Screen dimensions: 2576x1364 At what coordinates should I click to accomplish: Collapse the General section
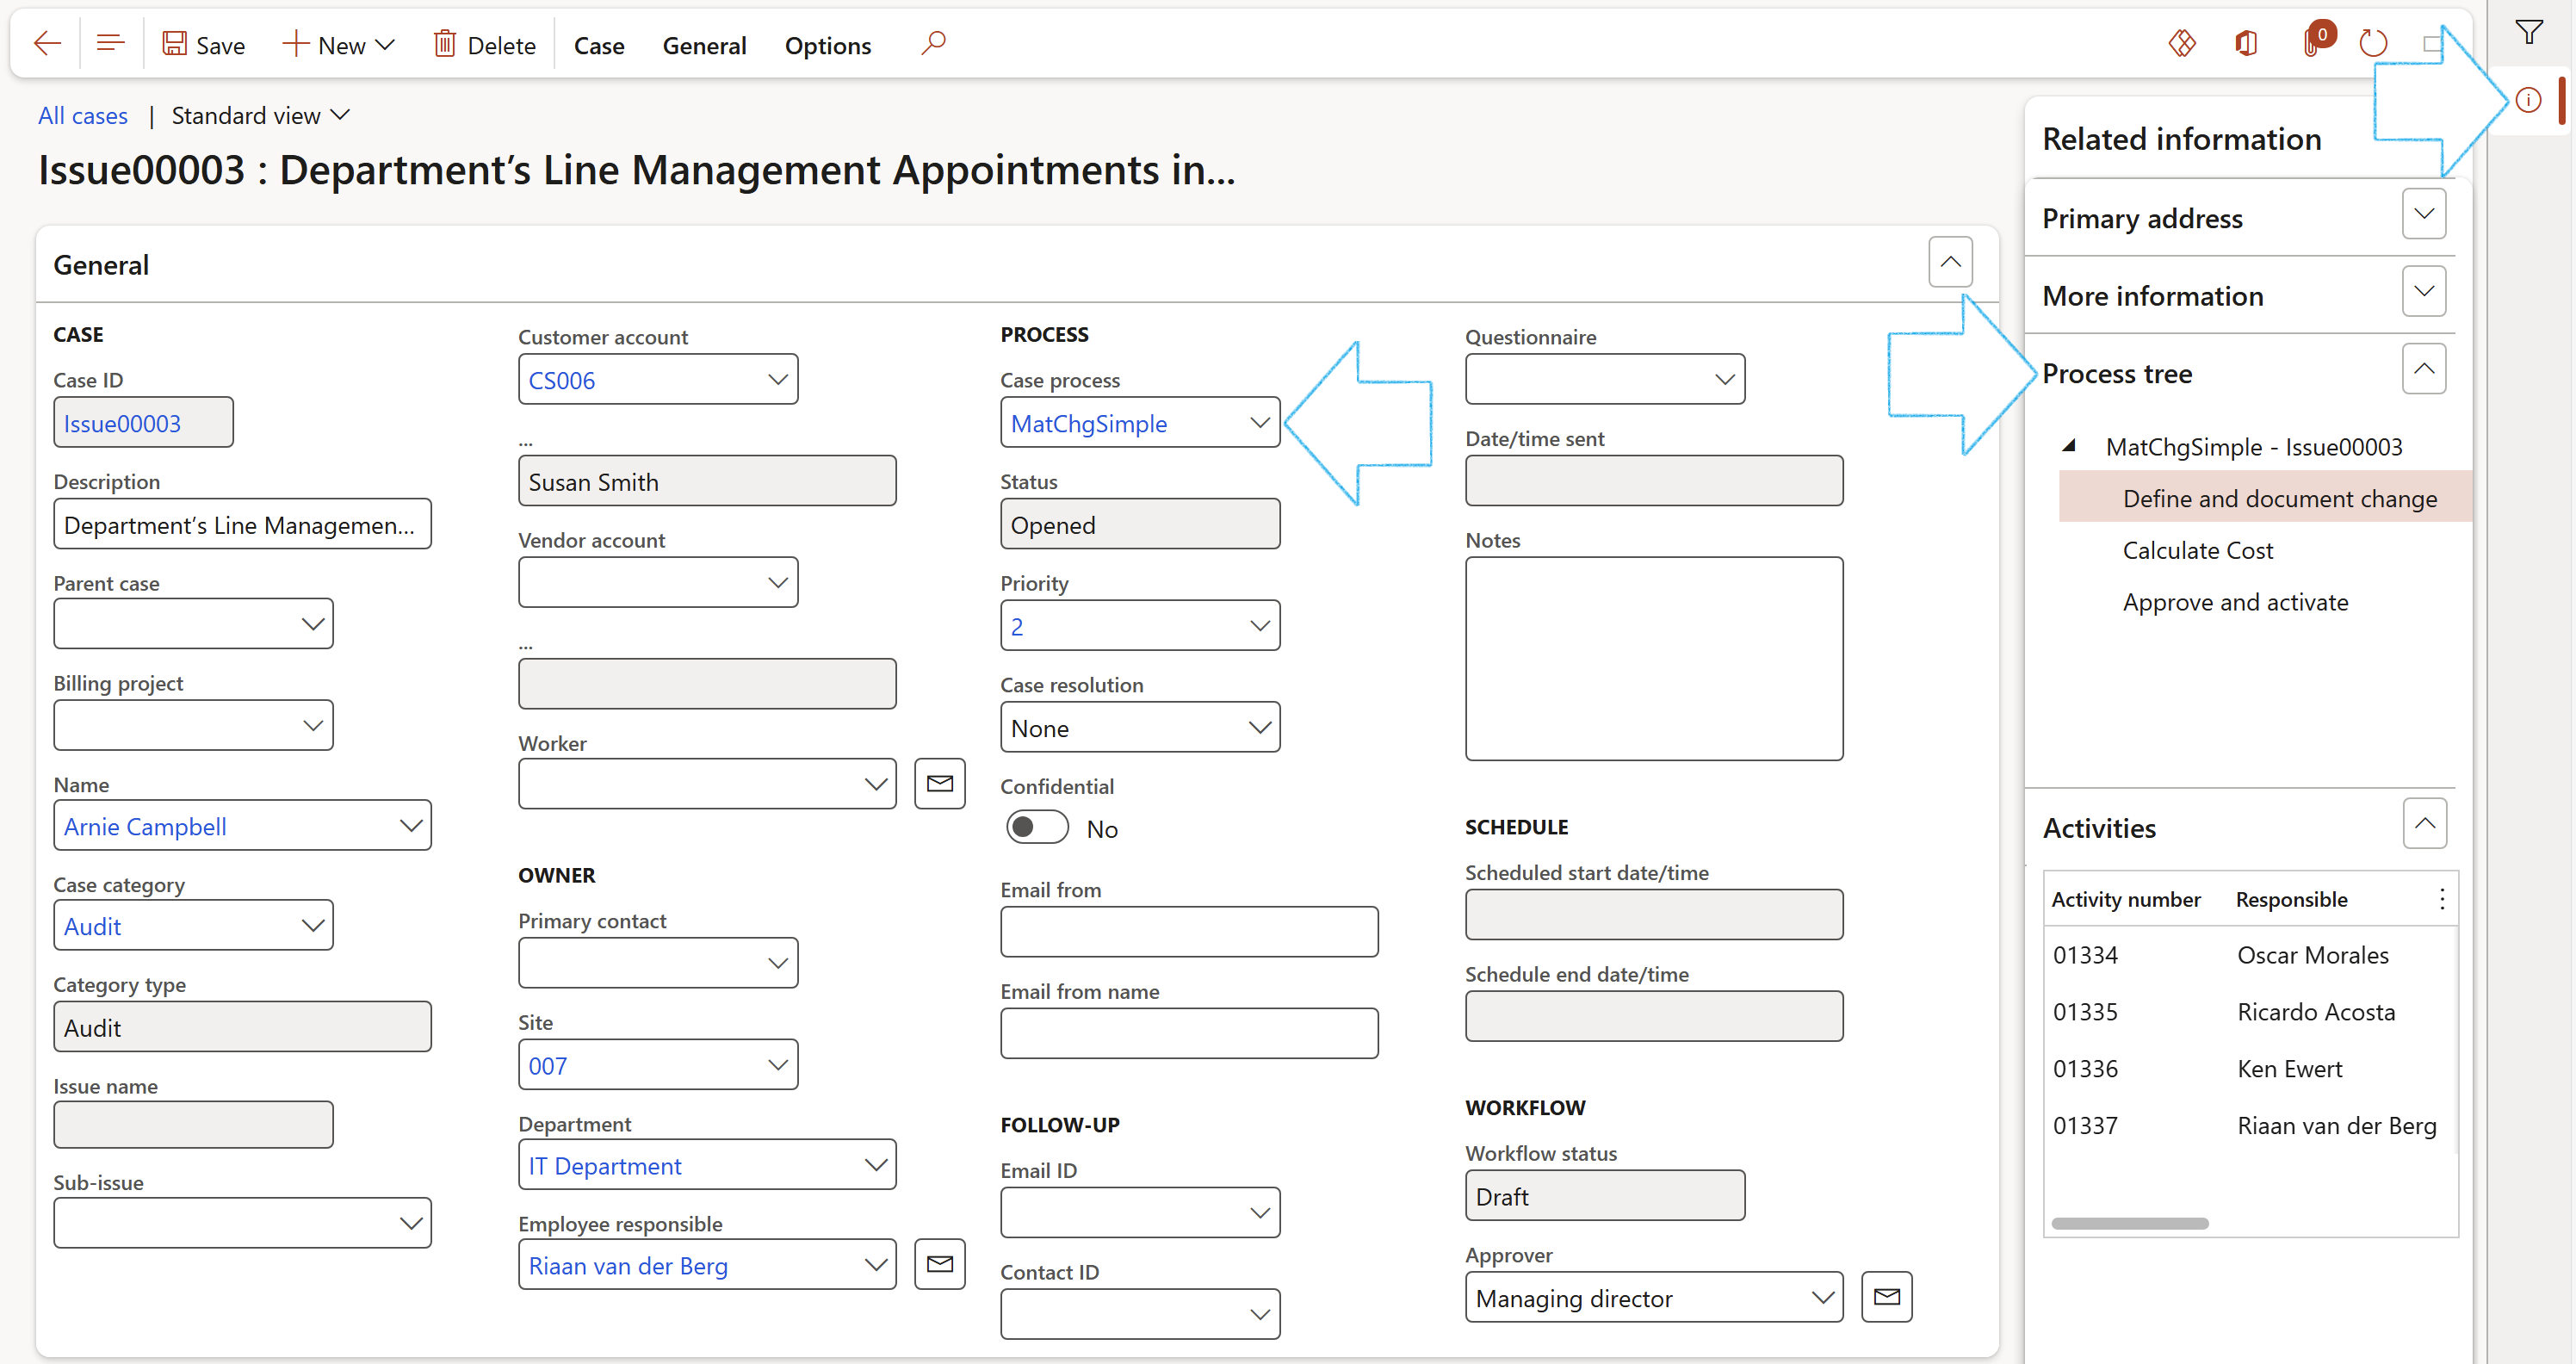1949,262
